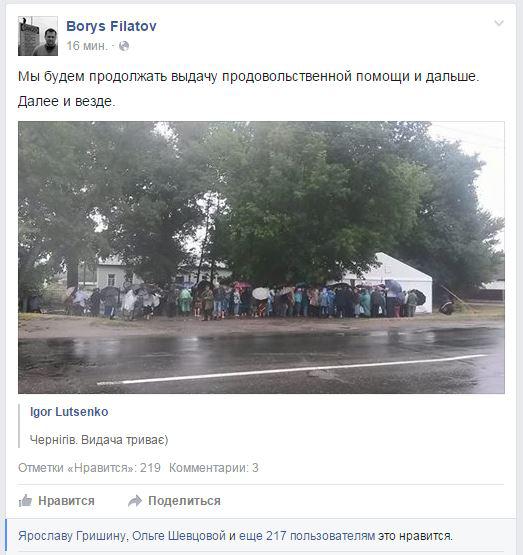523x555 pixels.
Task: Open Ольге Шевцовой profile link
Action: click(179, 536)
